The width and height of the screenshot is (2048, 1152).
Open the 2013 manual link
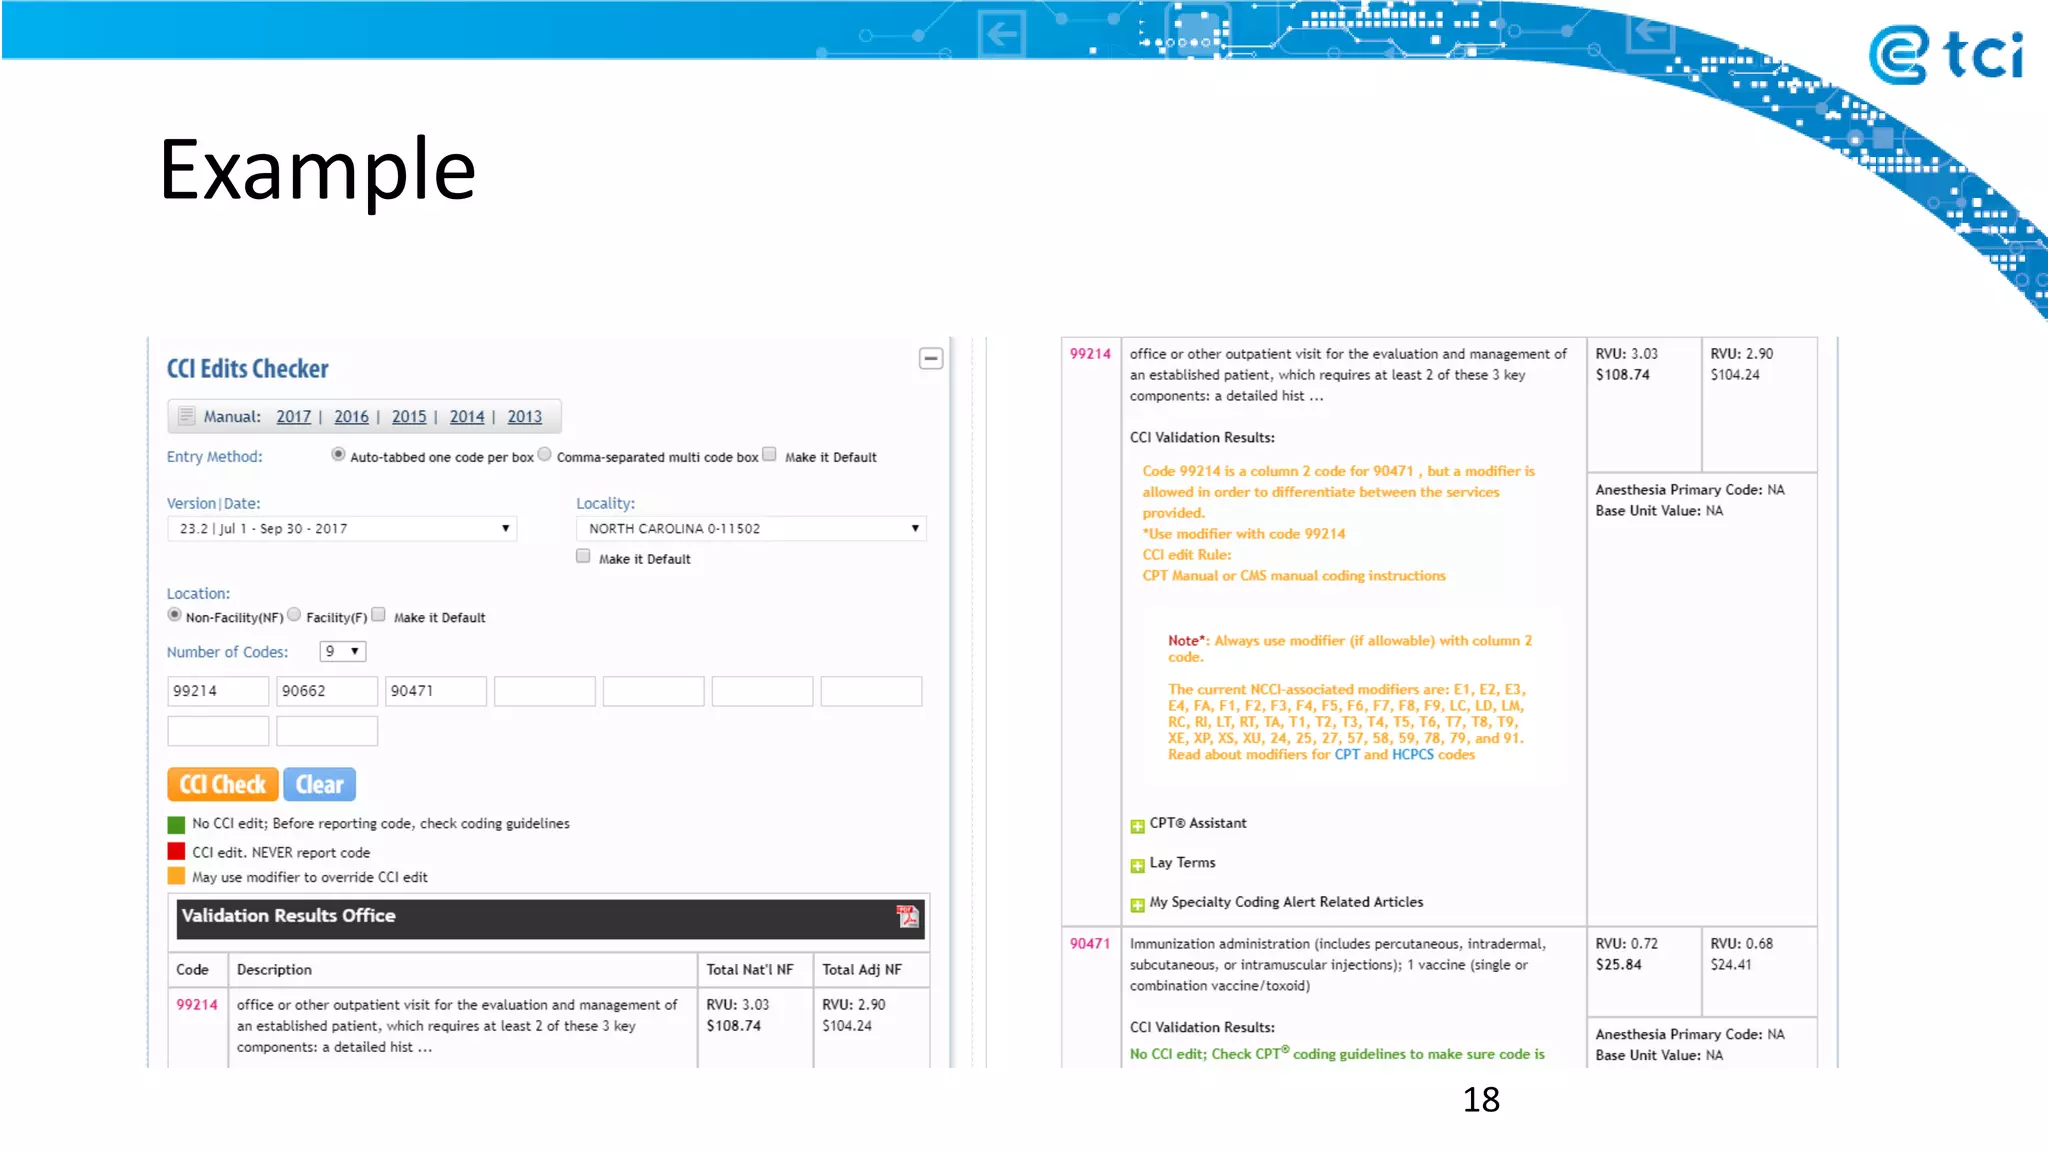click(x=524, y=416)
